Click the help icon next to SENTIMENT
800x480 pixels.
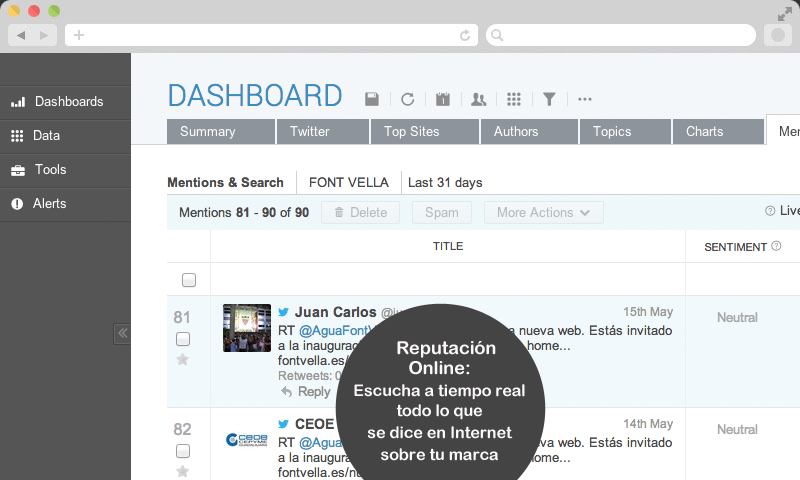pyautogui.click(x=776, y=246)
